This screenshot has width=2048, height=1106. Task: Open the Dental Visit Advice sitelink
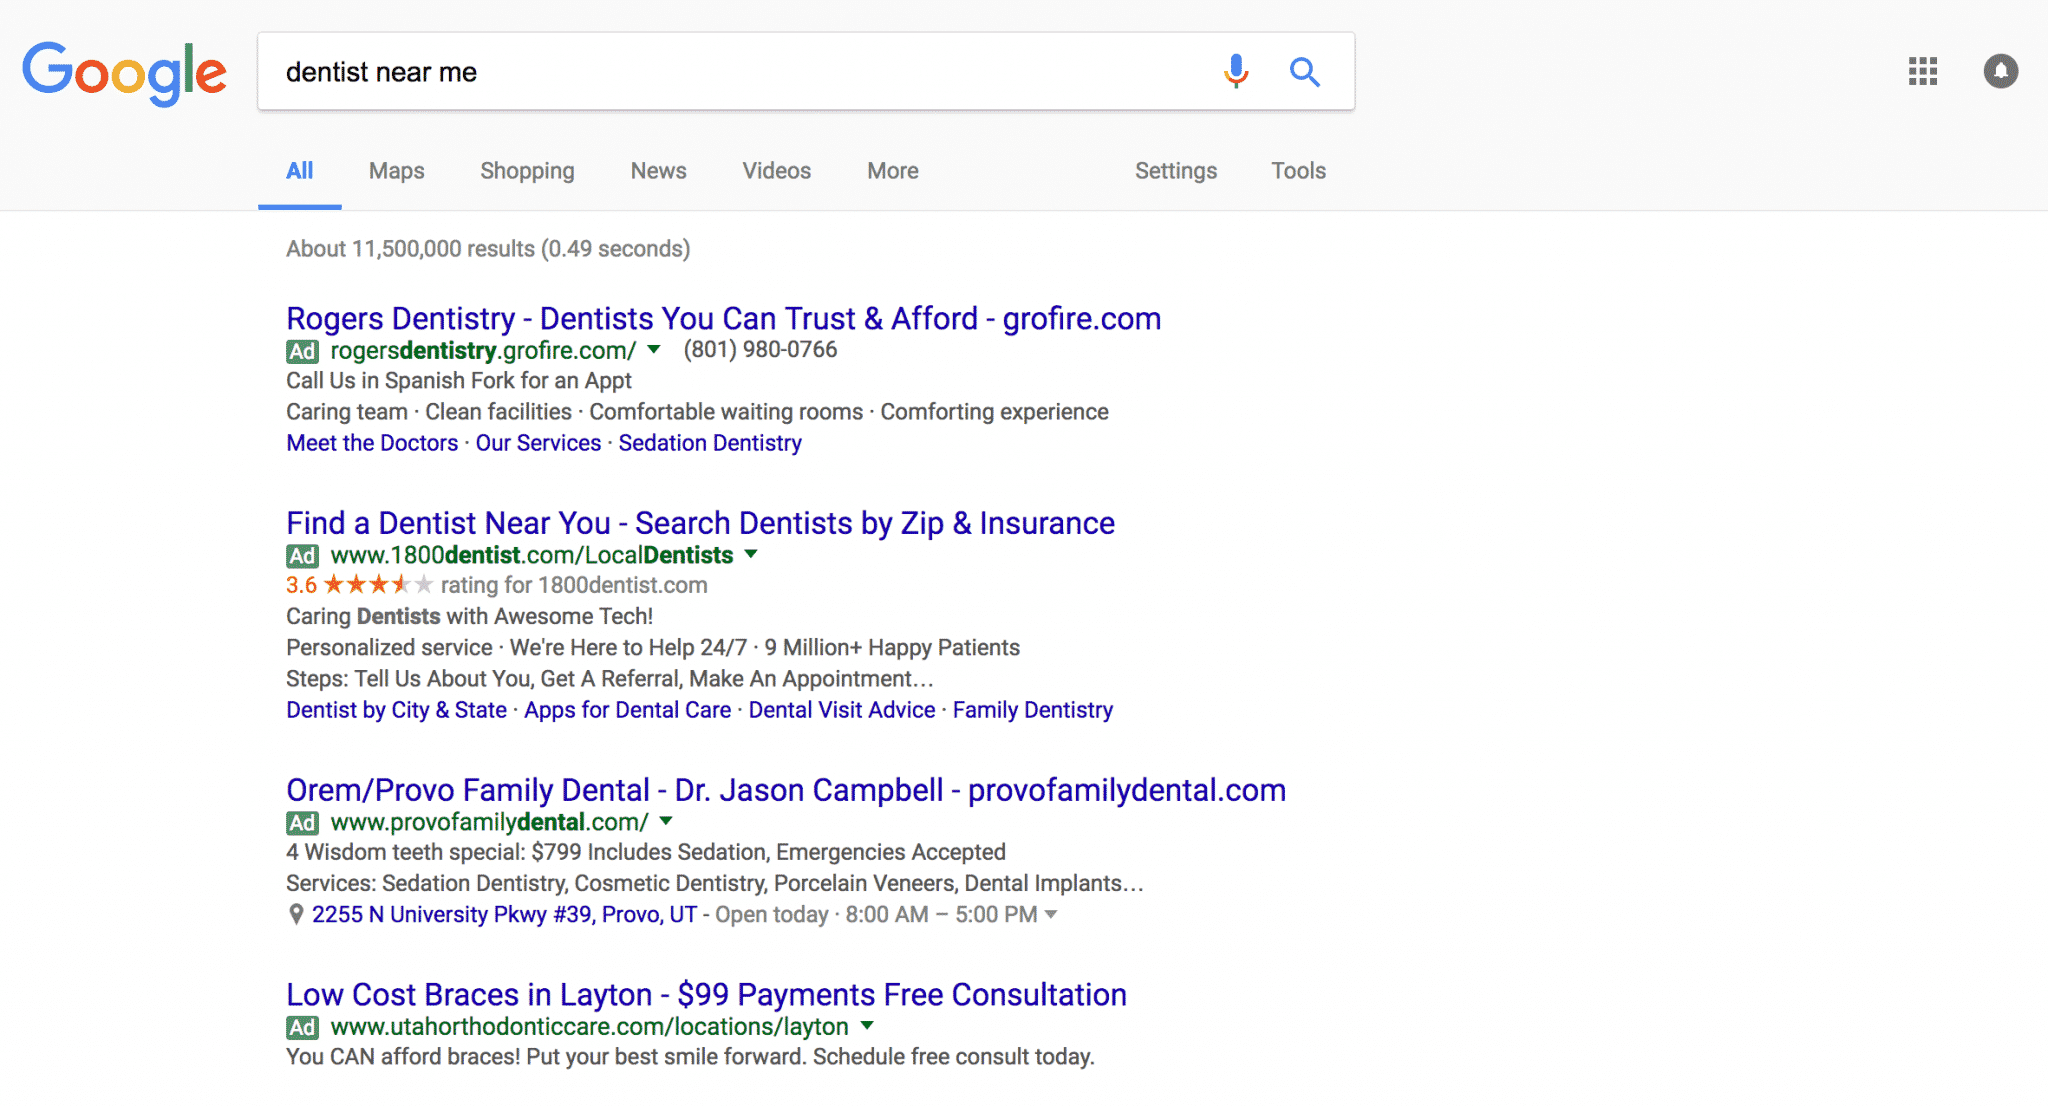[x=842, y=710]
